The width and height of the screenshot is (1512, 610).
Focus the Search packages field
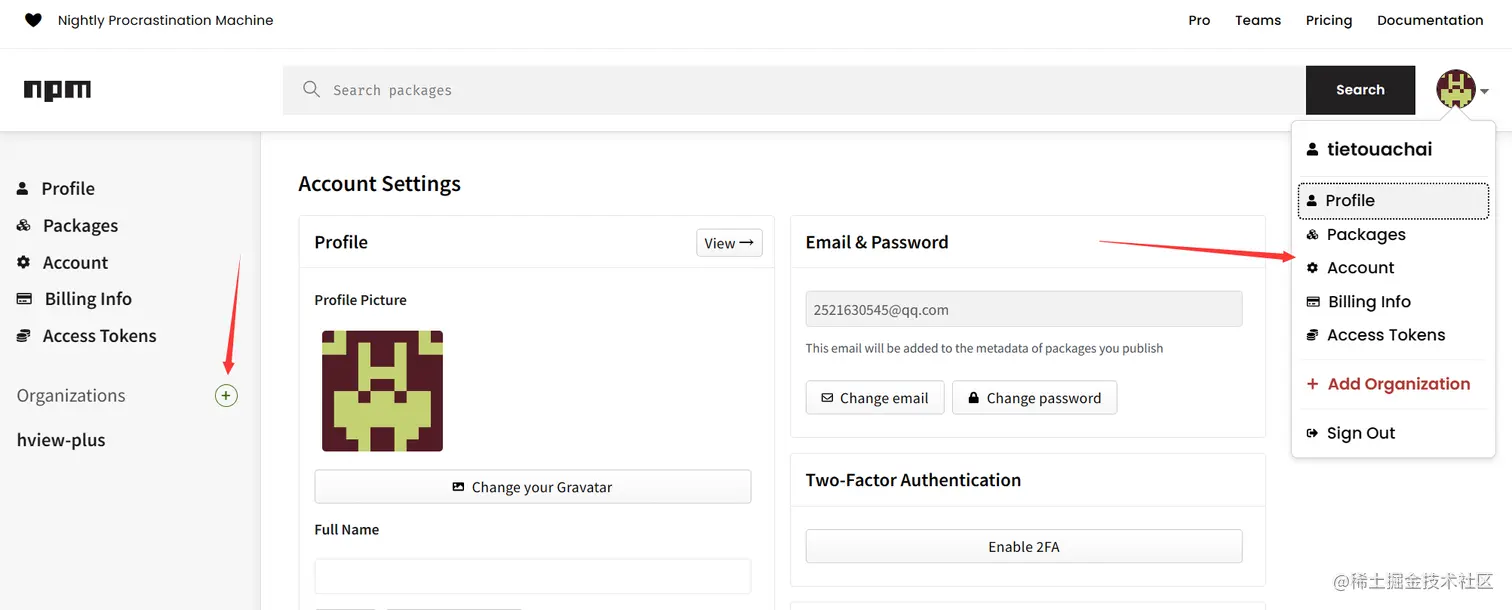(794, 90)
